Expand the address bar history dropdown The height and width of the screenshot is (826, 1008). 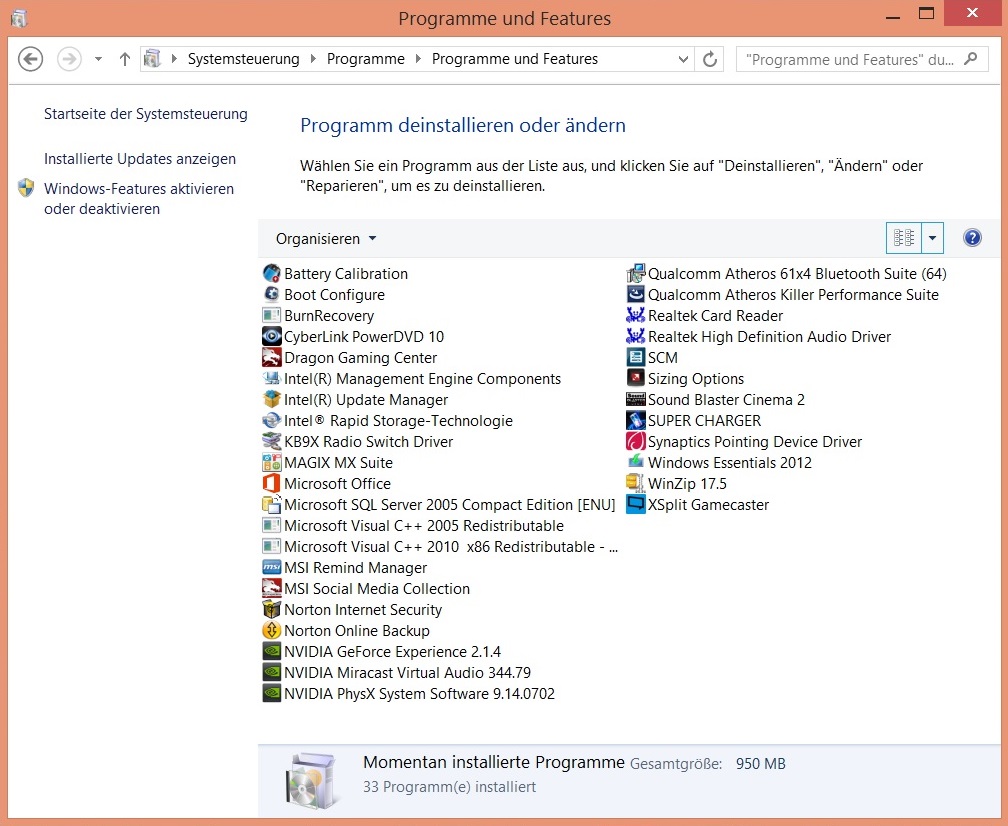(683, 59)
